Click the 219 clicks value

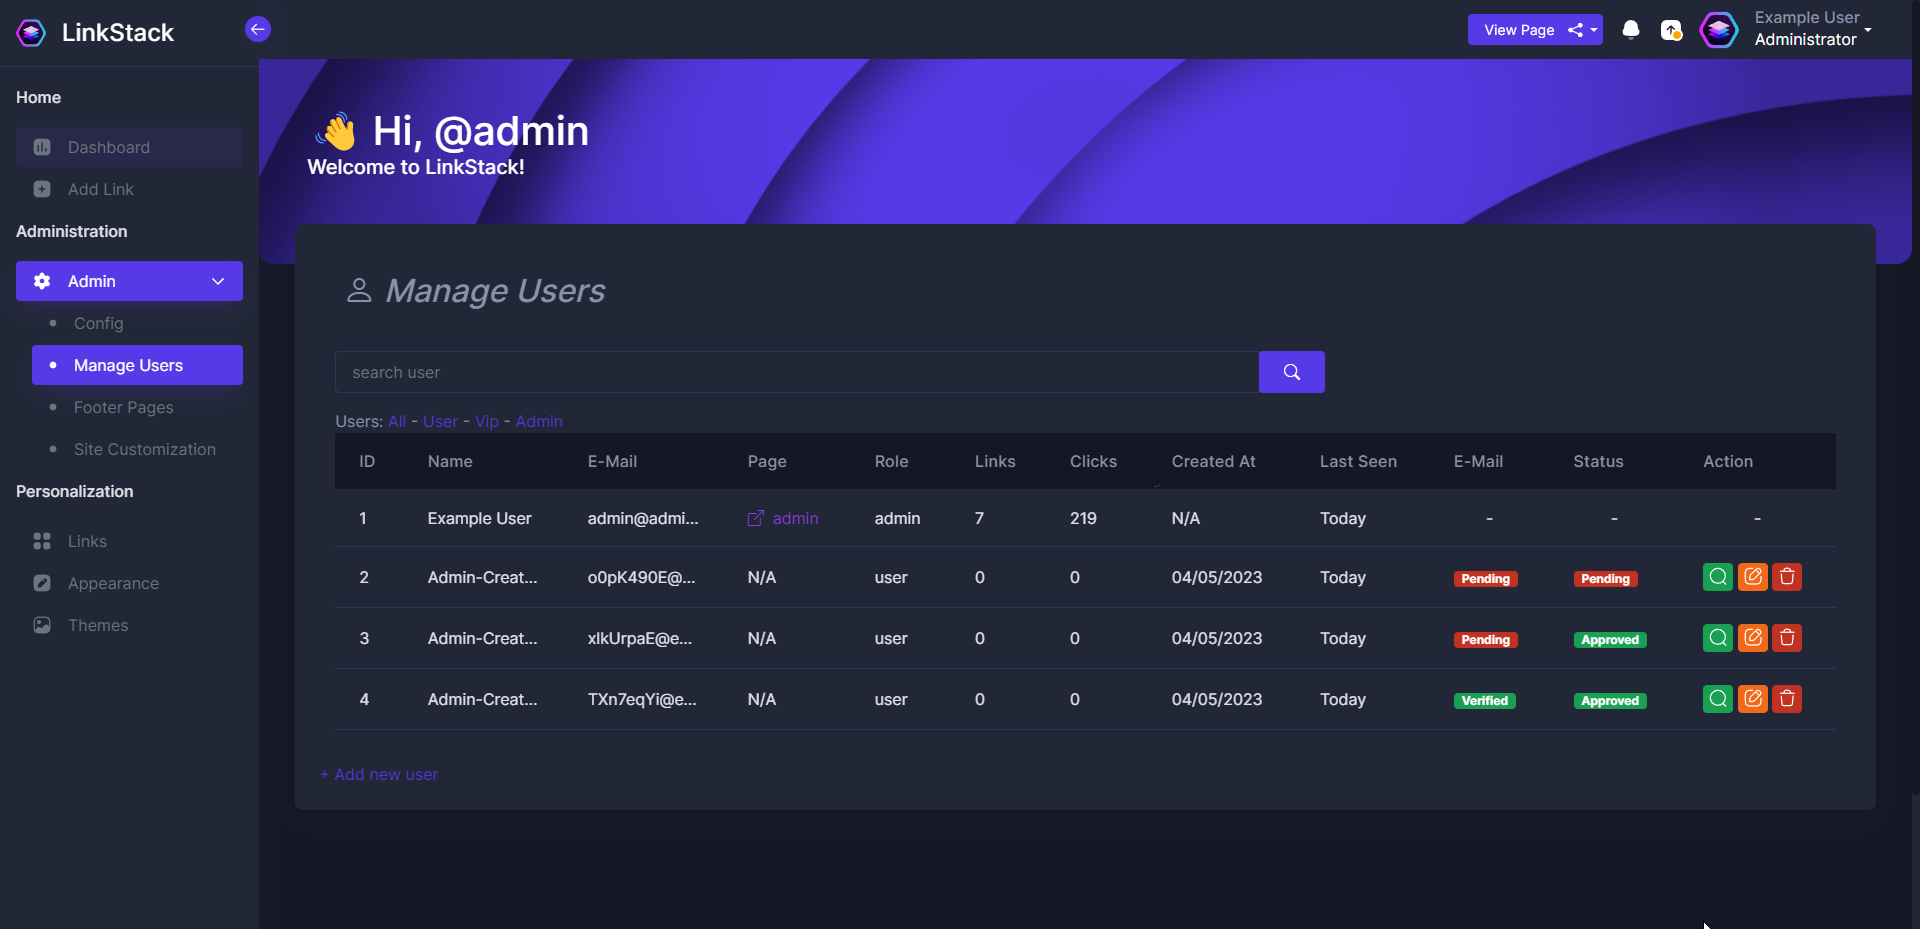point(1083,518)
